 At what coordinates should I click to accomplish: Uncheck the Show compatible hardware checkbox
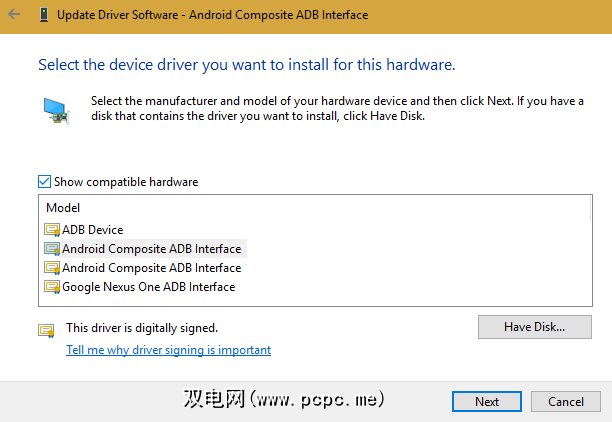coord(44,182)
